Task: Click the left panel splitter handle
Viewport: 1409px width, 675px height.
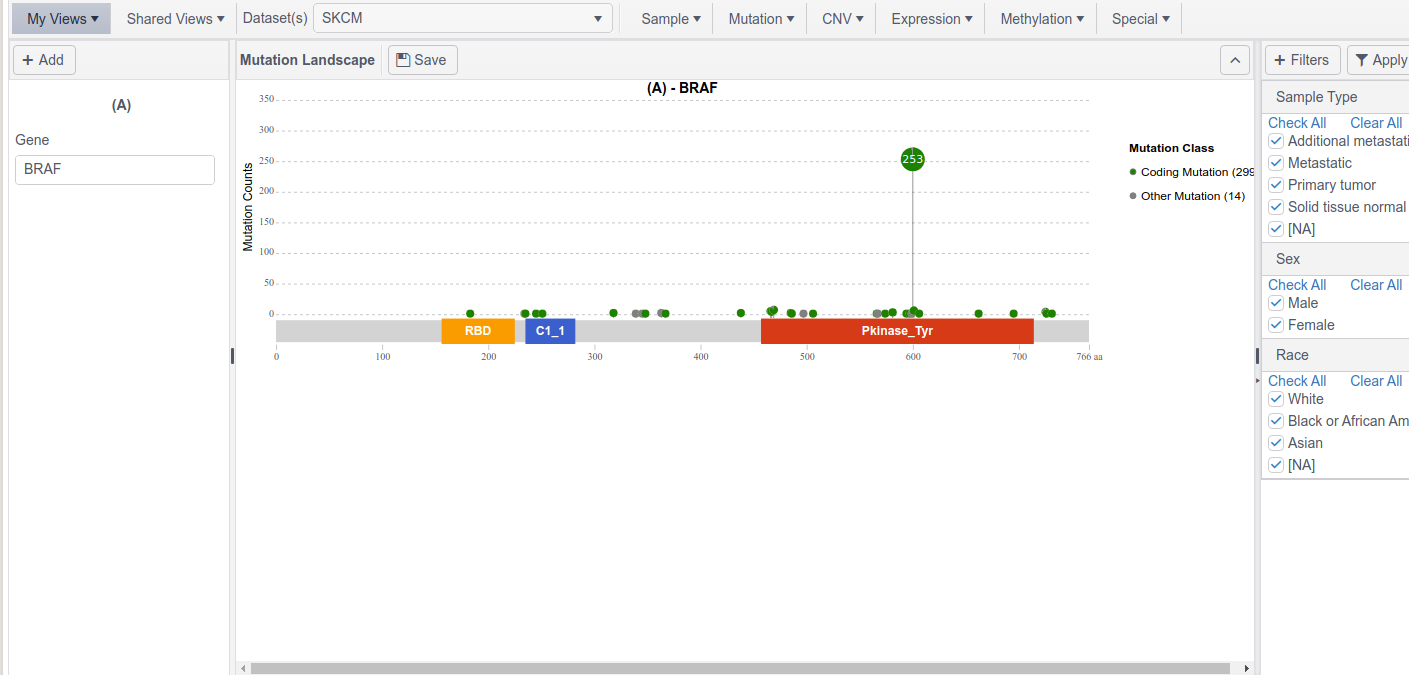Action: click(x=232, y=355)
